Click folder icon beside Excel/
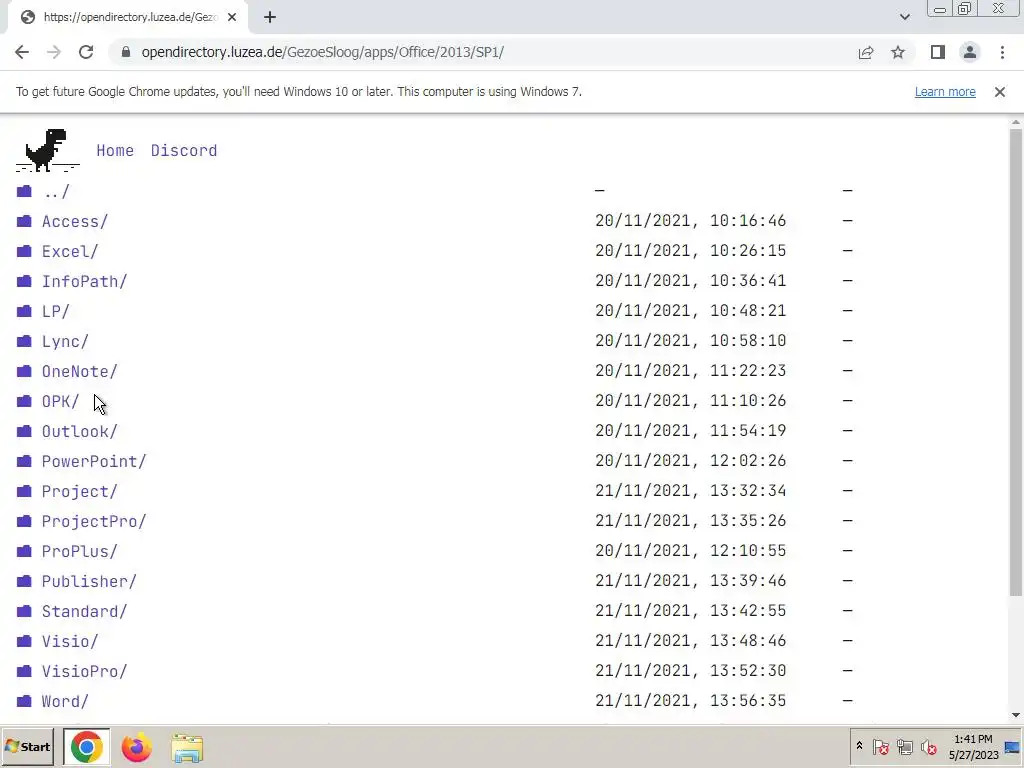Viewport: 1024px width, 768px height. 24,251
